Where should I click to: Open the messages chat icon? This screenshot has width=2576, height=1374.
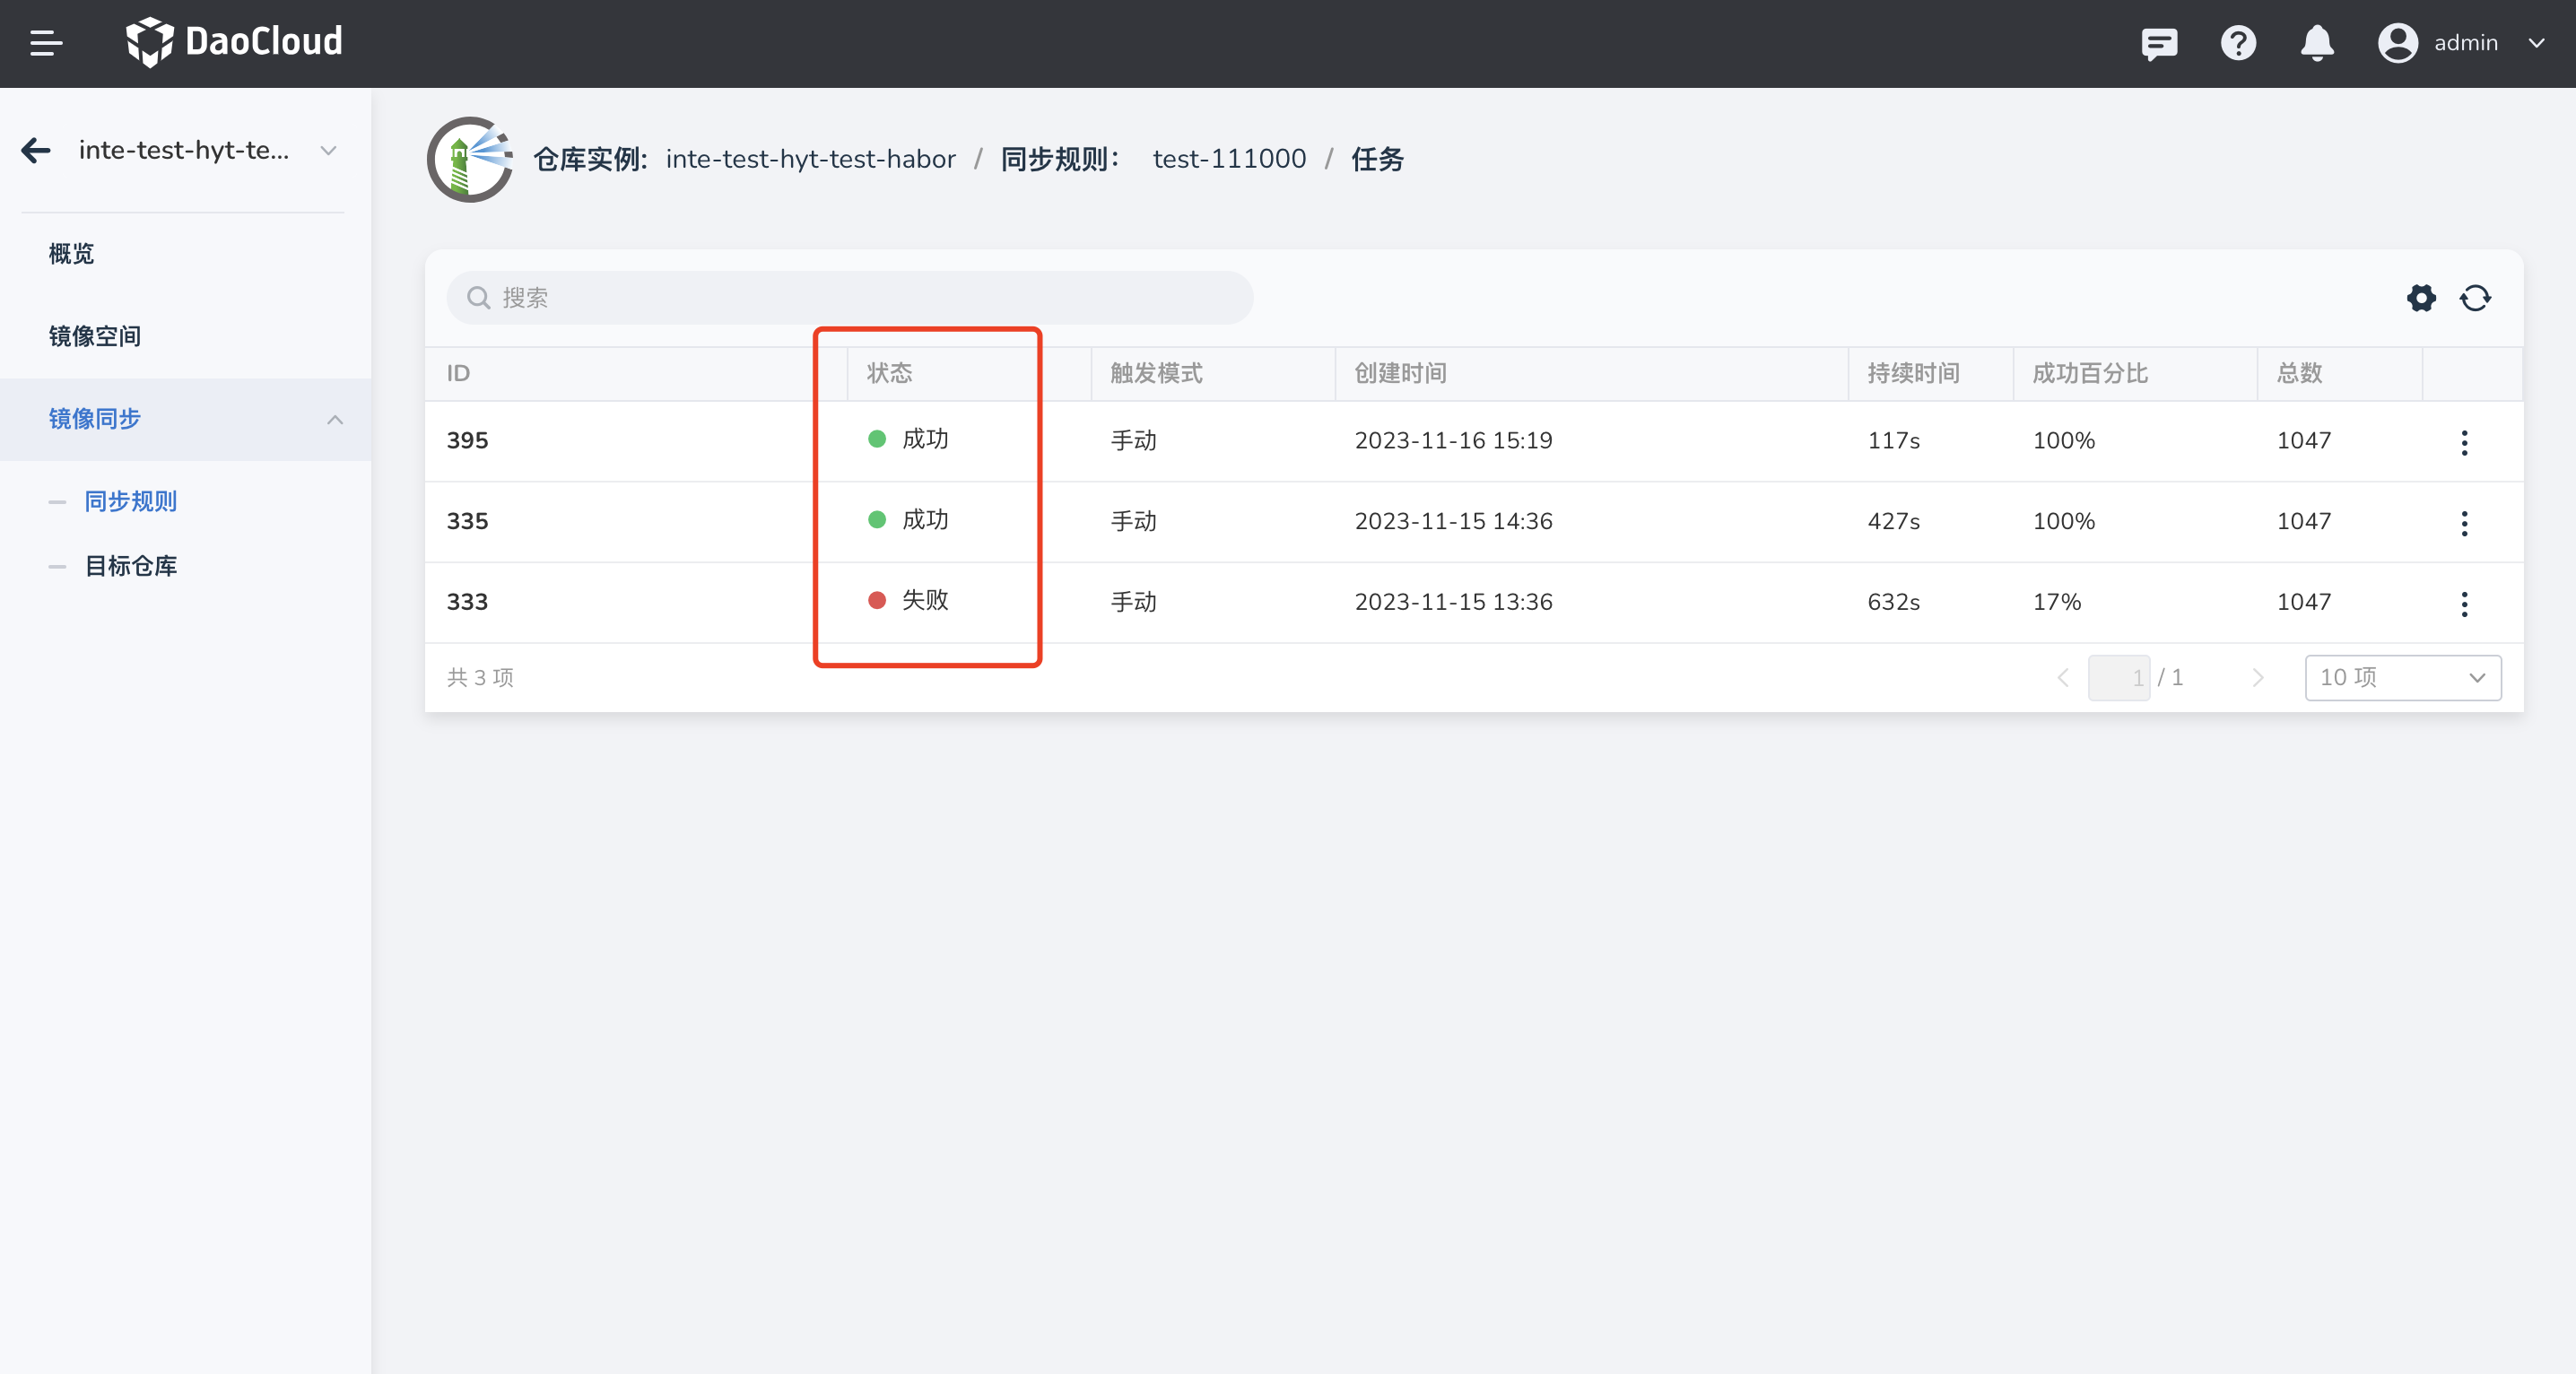[x=2159, y=43]
